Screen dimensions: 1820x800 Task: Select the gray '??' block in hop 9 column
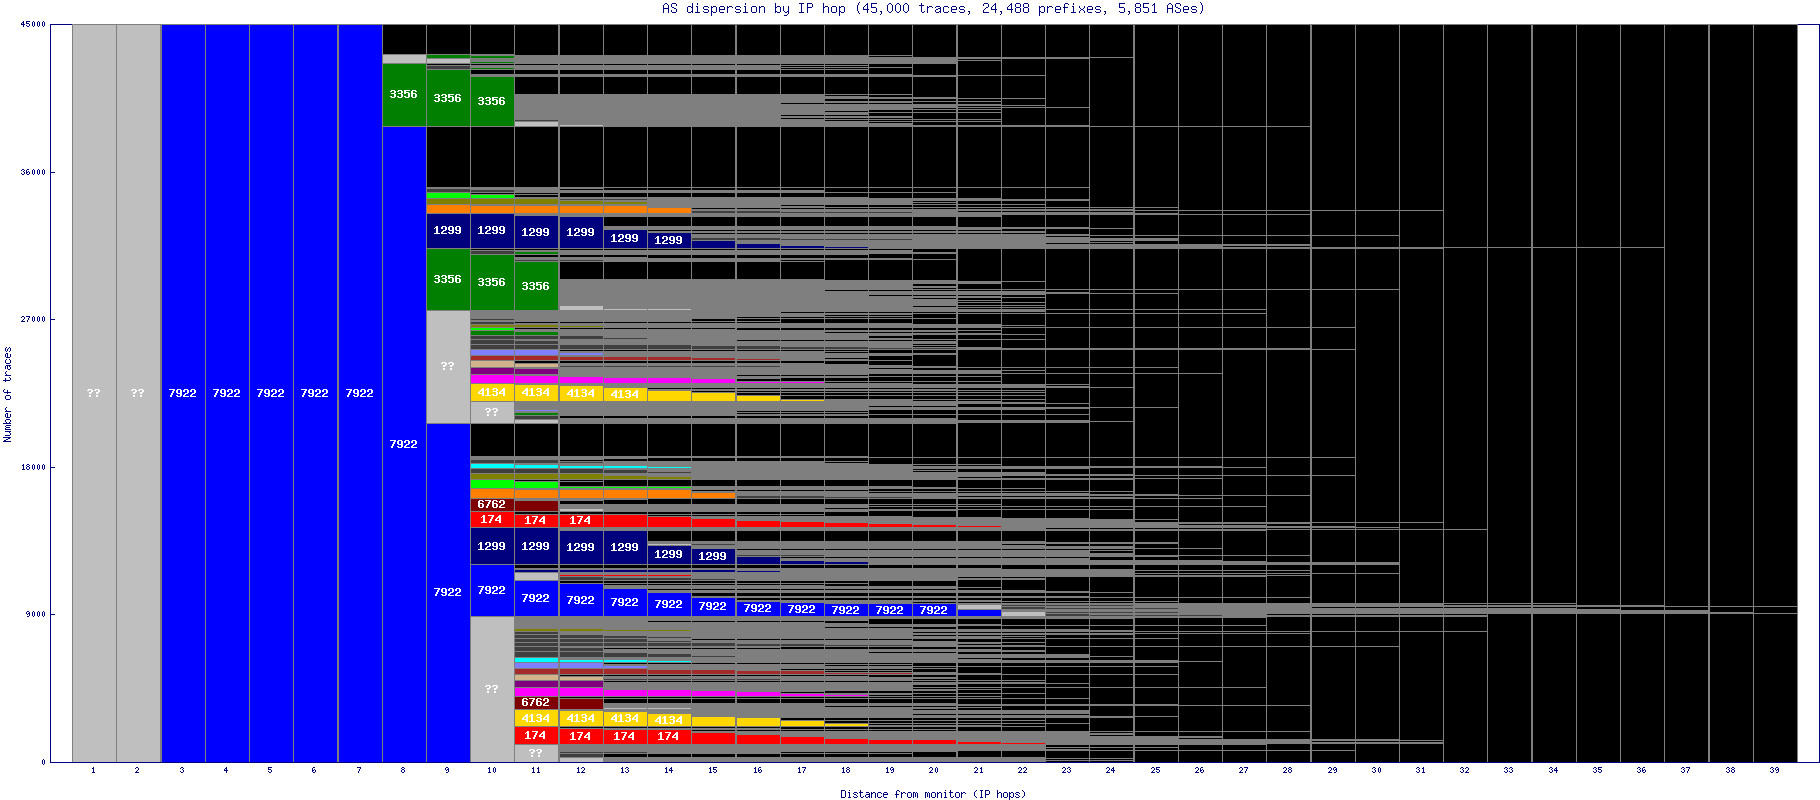point(448,366)
